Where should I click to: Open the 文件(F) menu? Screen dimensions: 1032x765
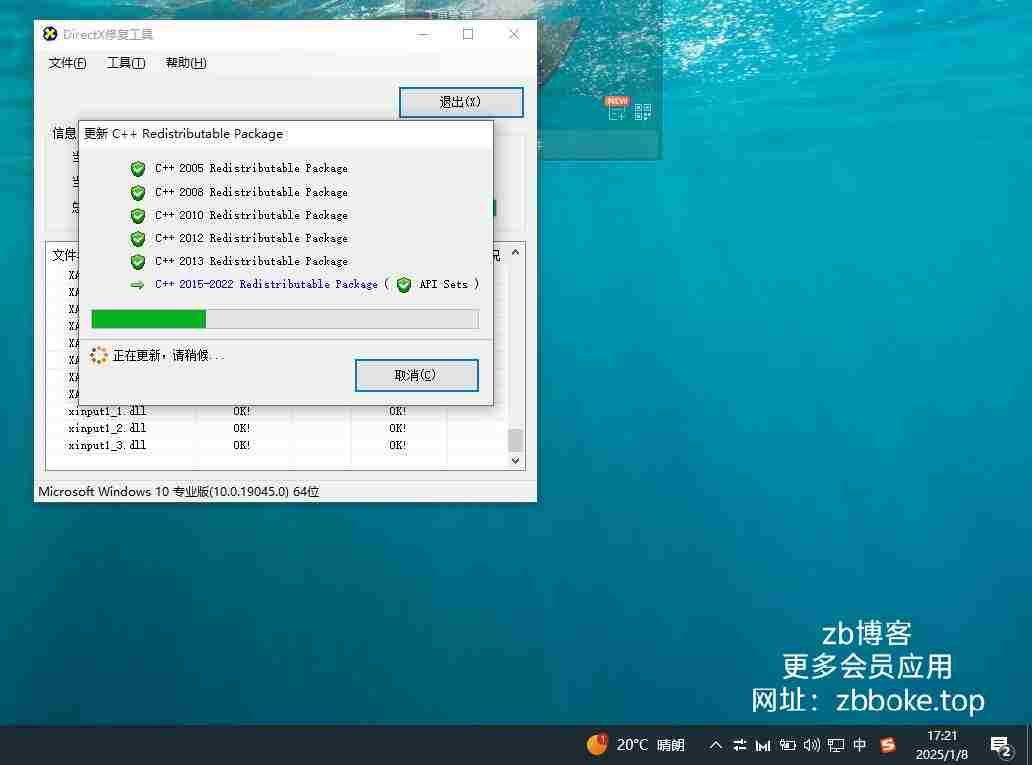coord(67,63)
